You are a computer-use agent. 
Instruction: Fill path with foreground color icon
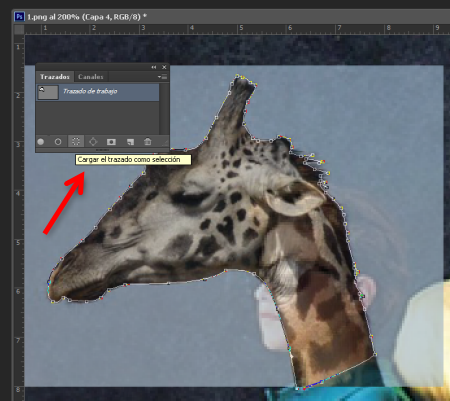[x=41, y=142]
